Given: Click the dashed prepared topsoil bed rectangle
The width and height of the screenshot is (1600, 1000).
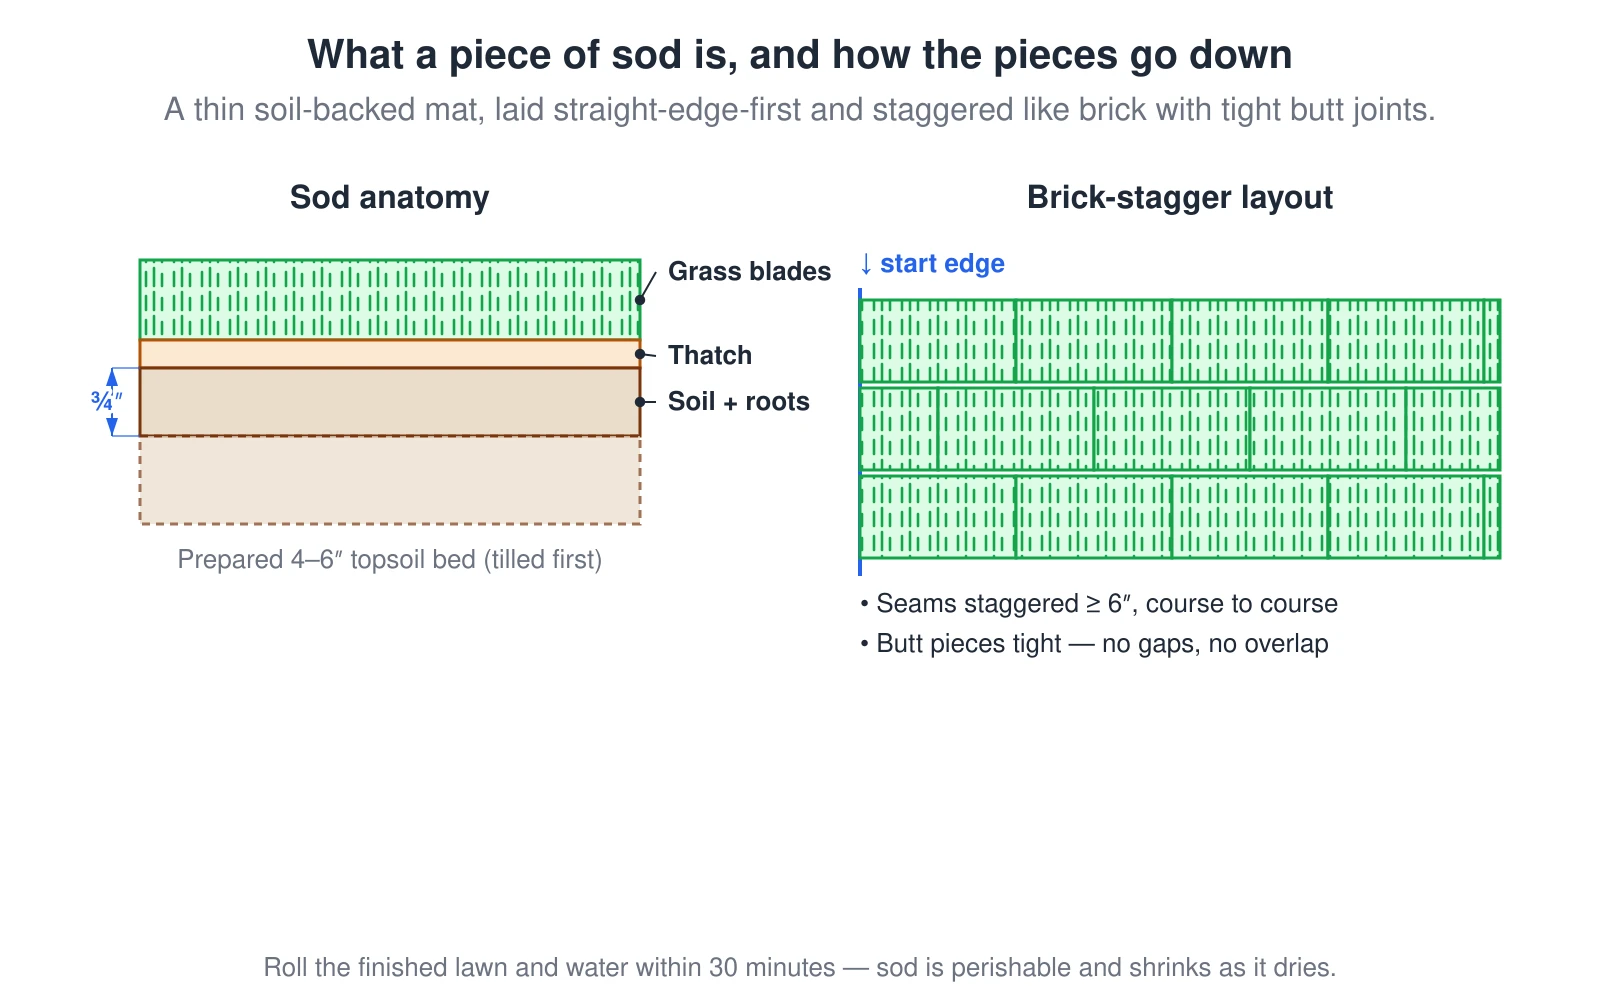Looking at the screenshot, I should coord(390,480).
